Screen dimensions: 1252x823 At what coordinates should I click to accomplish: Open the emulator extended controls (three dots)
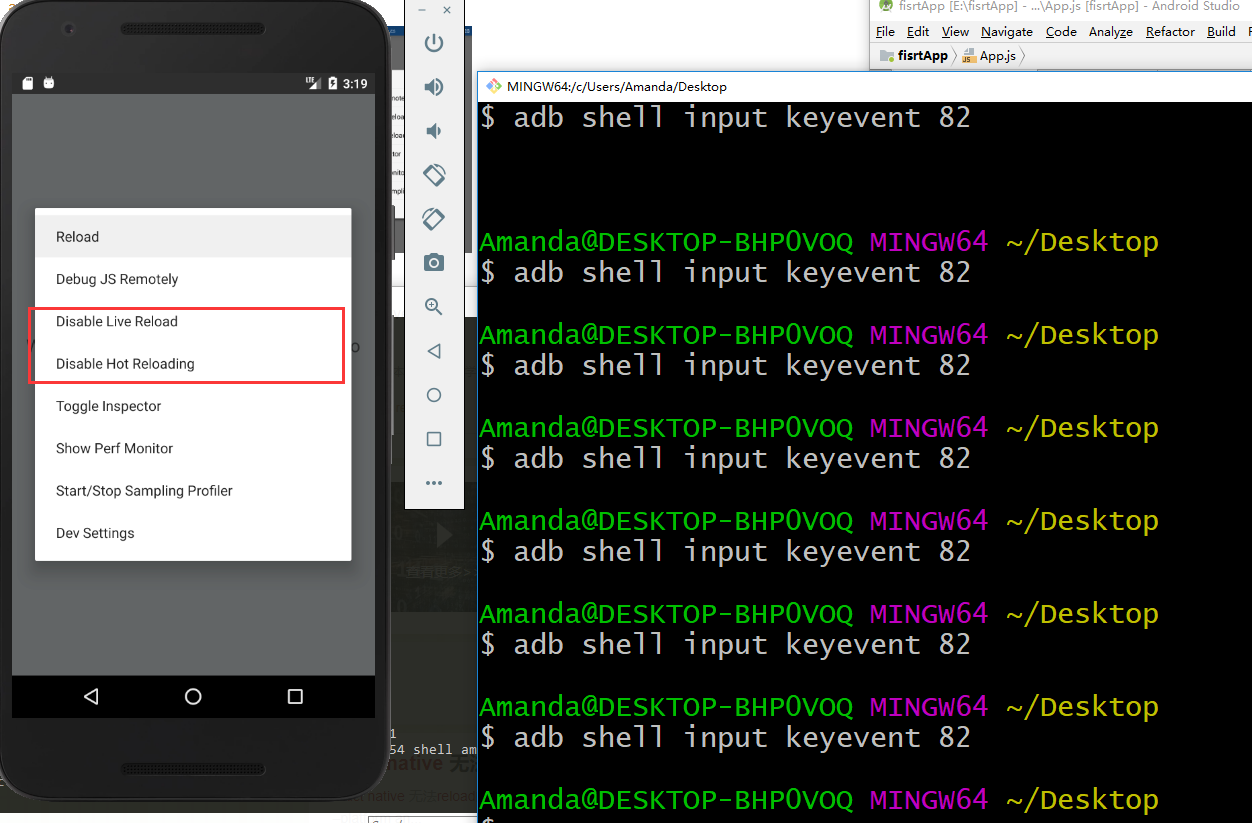click(x=434, y=483)
